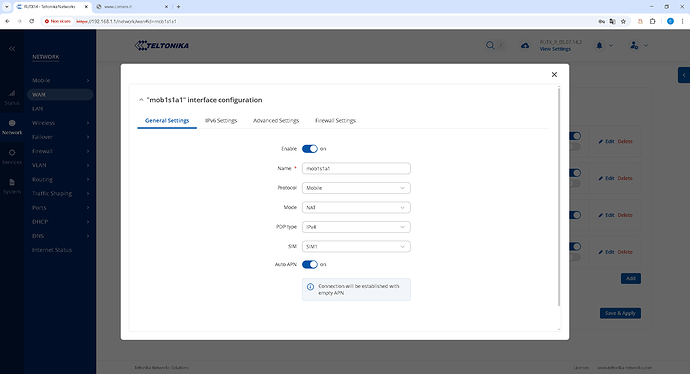Expand the SIM dropdown

pyautogui.click(x=356, y=246)
